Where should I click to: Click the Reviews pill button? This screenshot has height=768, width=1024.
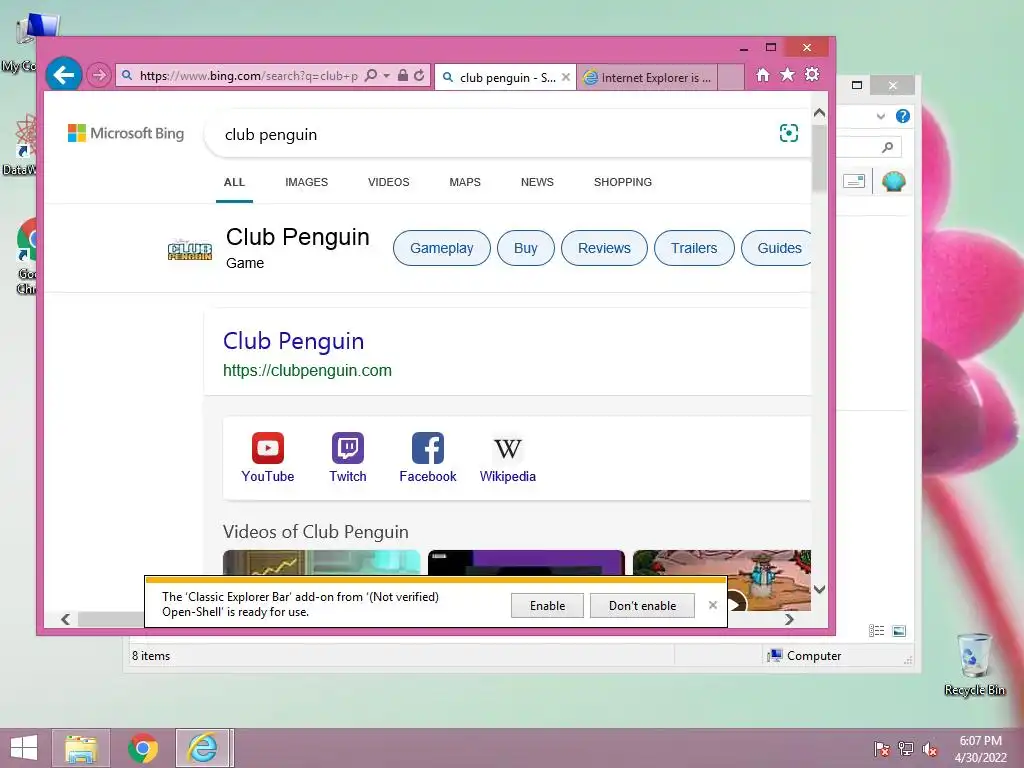point(604,248)
